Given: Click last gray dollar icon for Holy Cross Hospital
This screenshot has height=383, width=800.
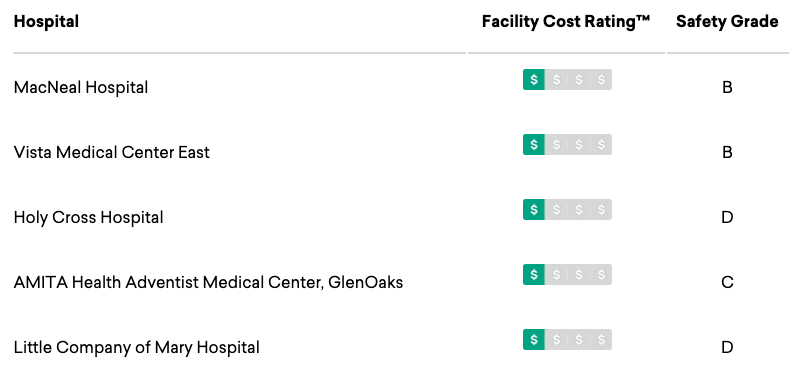Looking at the screenshot, I should click(x=602, y=210).
